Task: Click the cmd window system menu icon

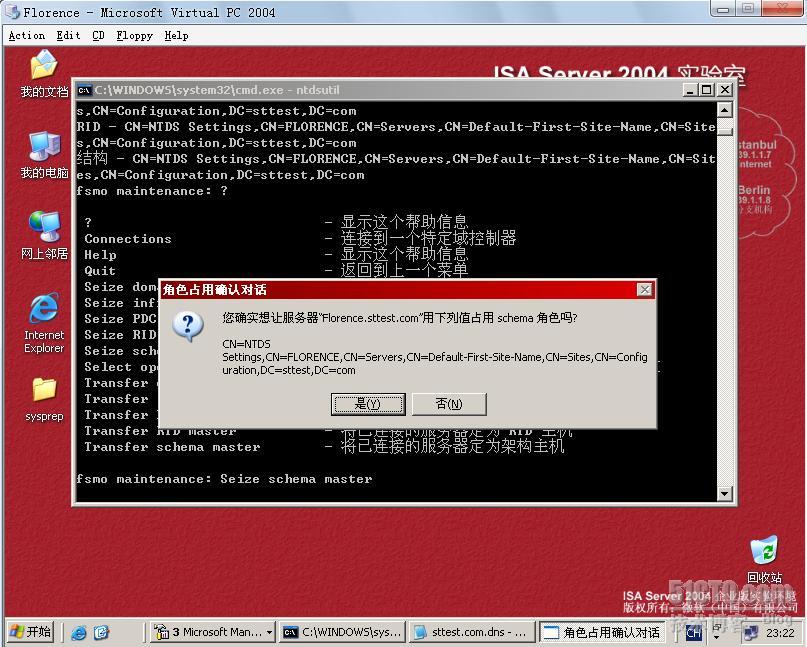Action: (84, 90)
